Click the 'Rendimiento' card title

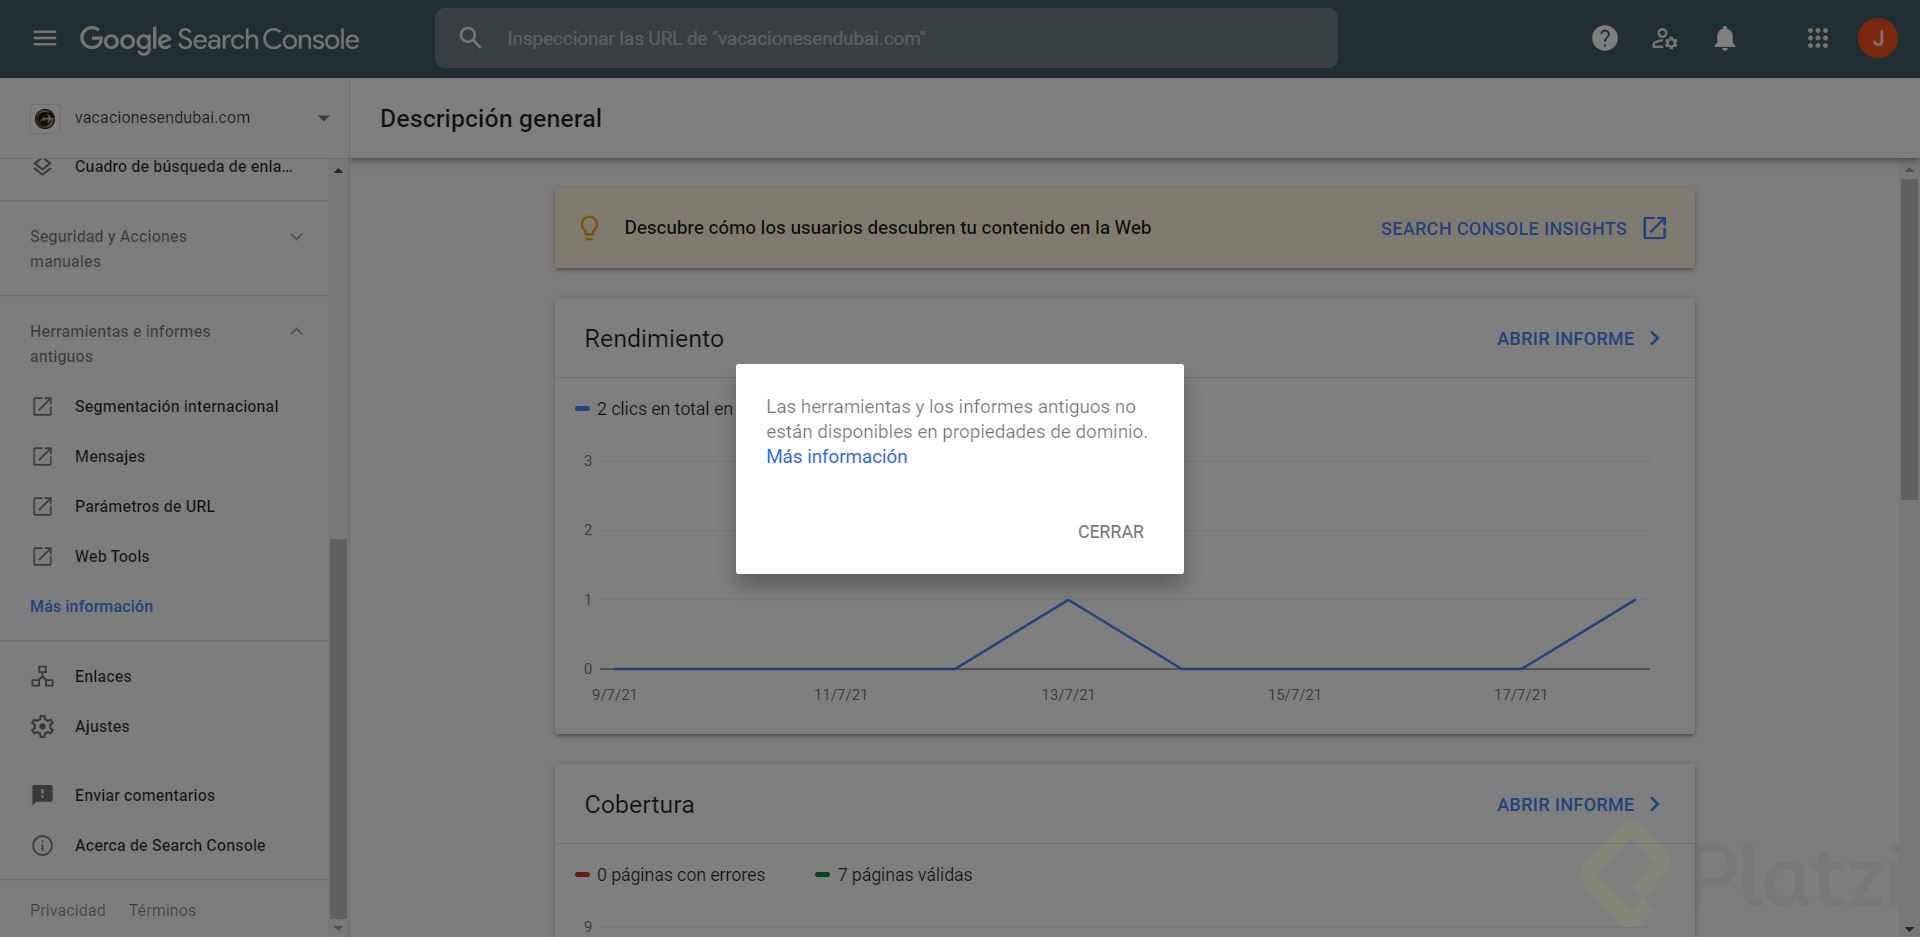tap(654, 339)
